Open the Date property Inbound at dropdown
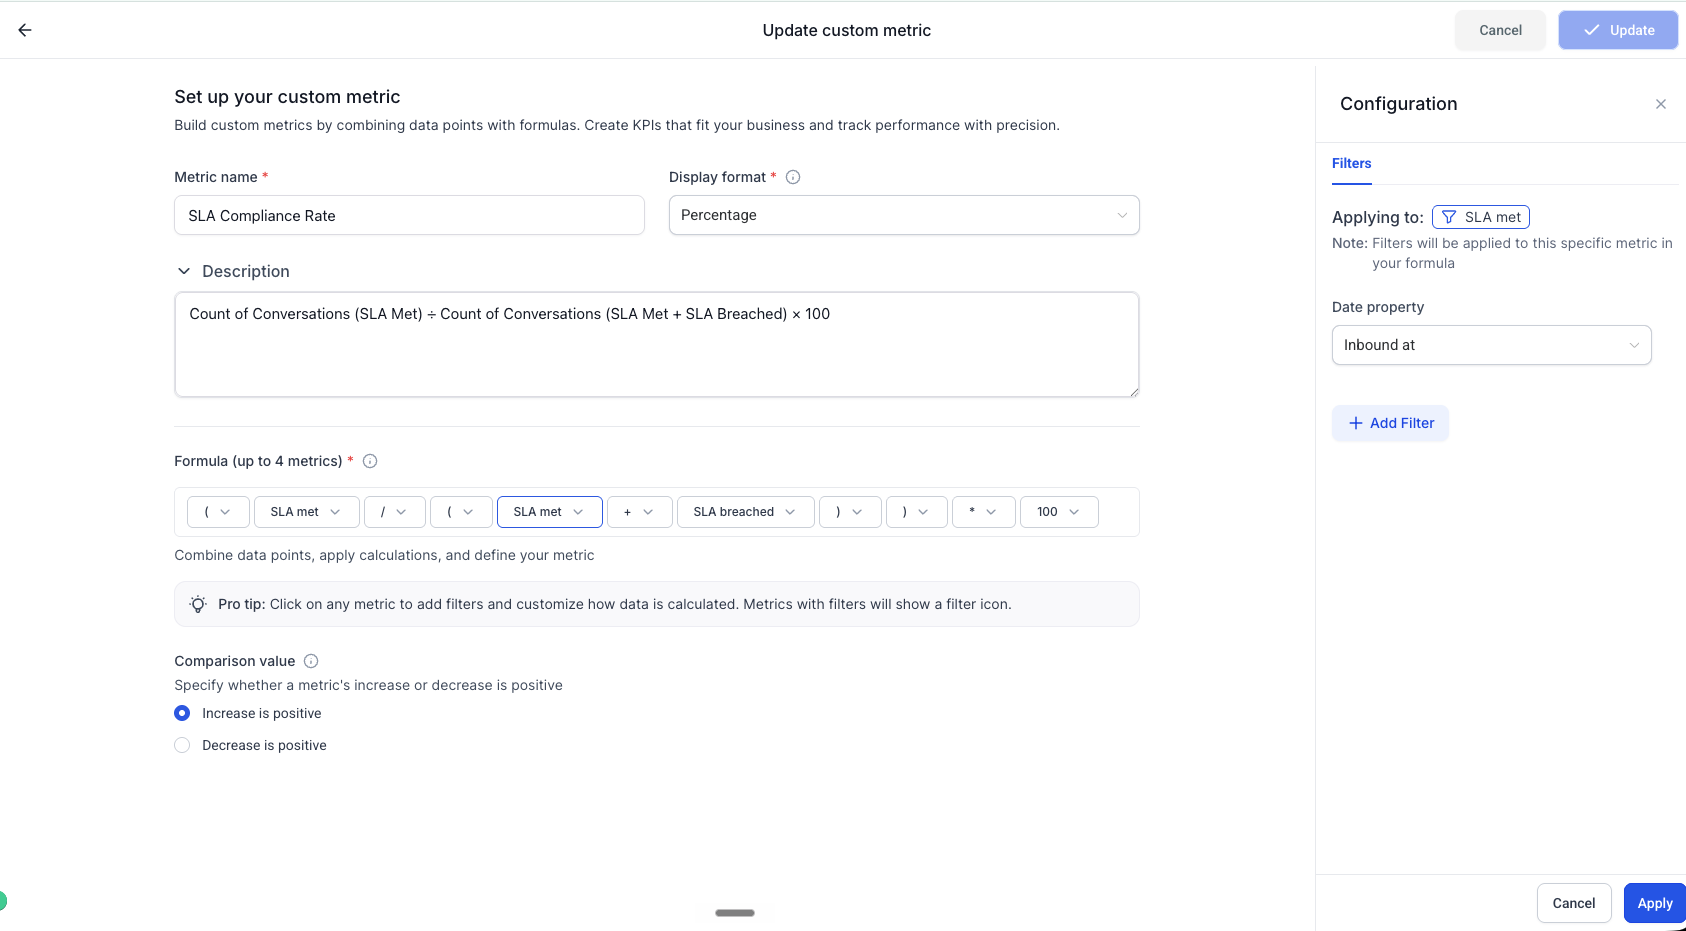1686x931 pixels. coord(1491,345)
